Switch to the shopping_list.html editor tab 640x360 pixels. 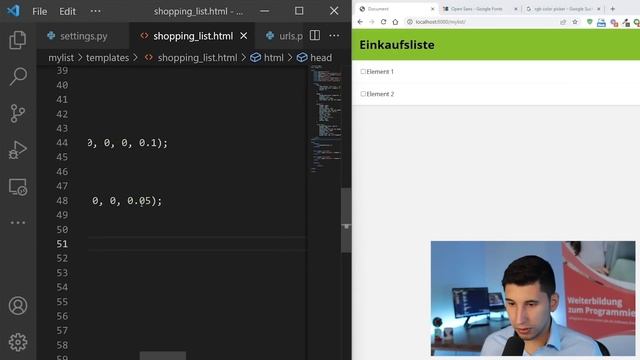[x=193, y=36]
